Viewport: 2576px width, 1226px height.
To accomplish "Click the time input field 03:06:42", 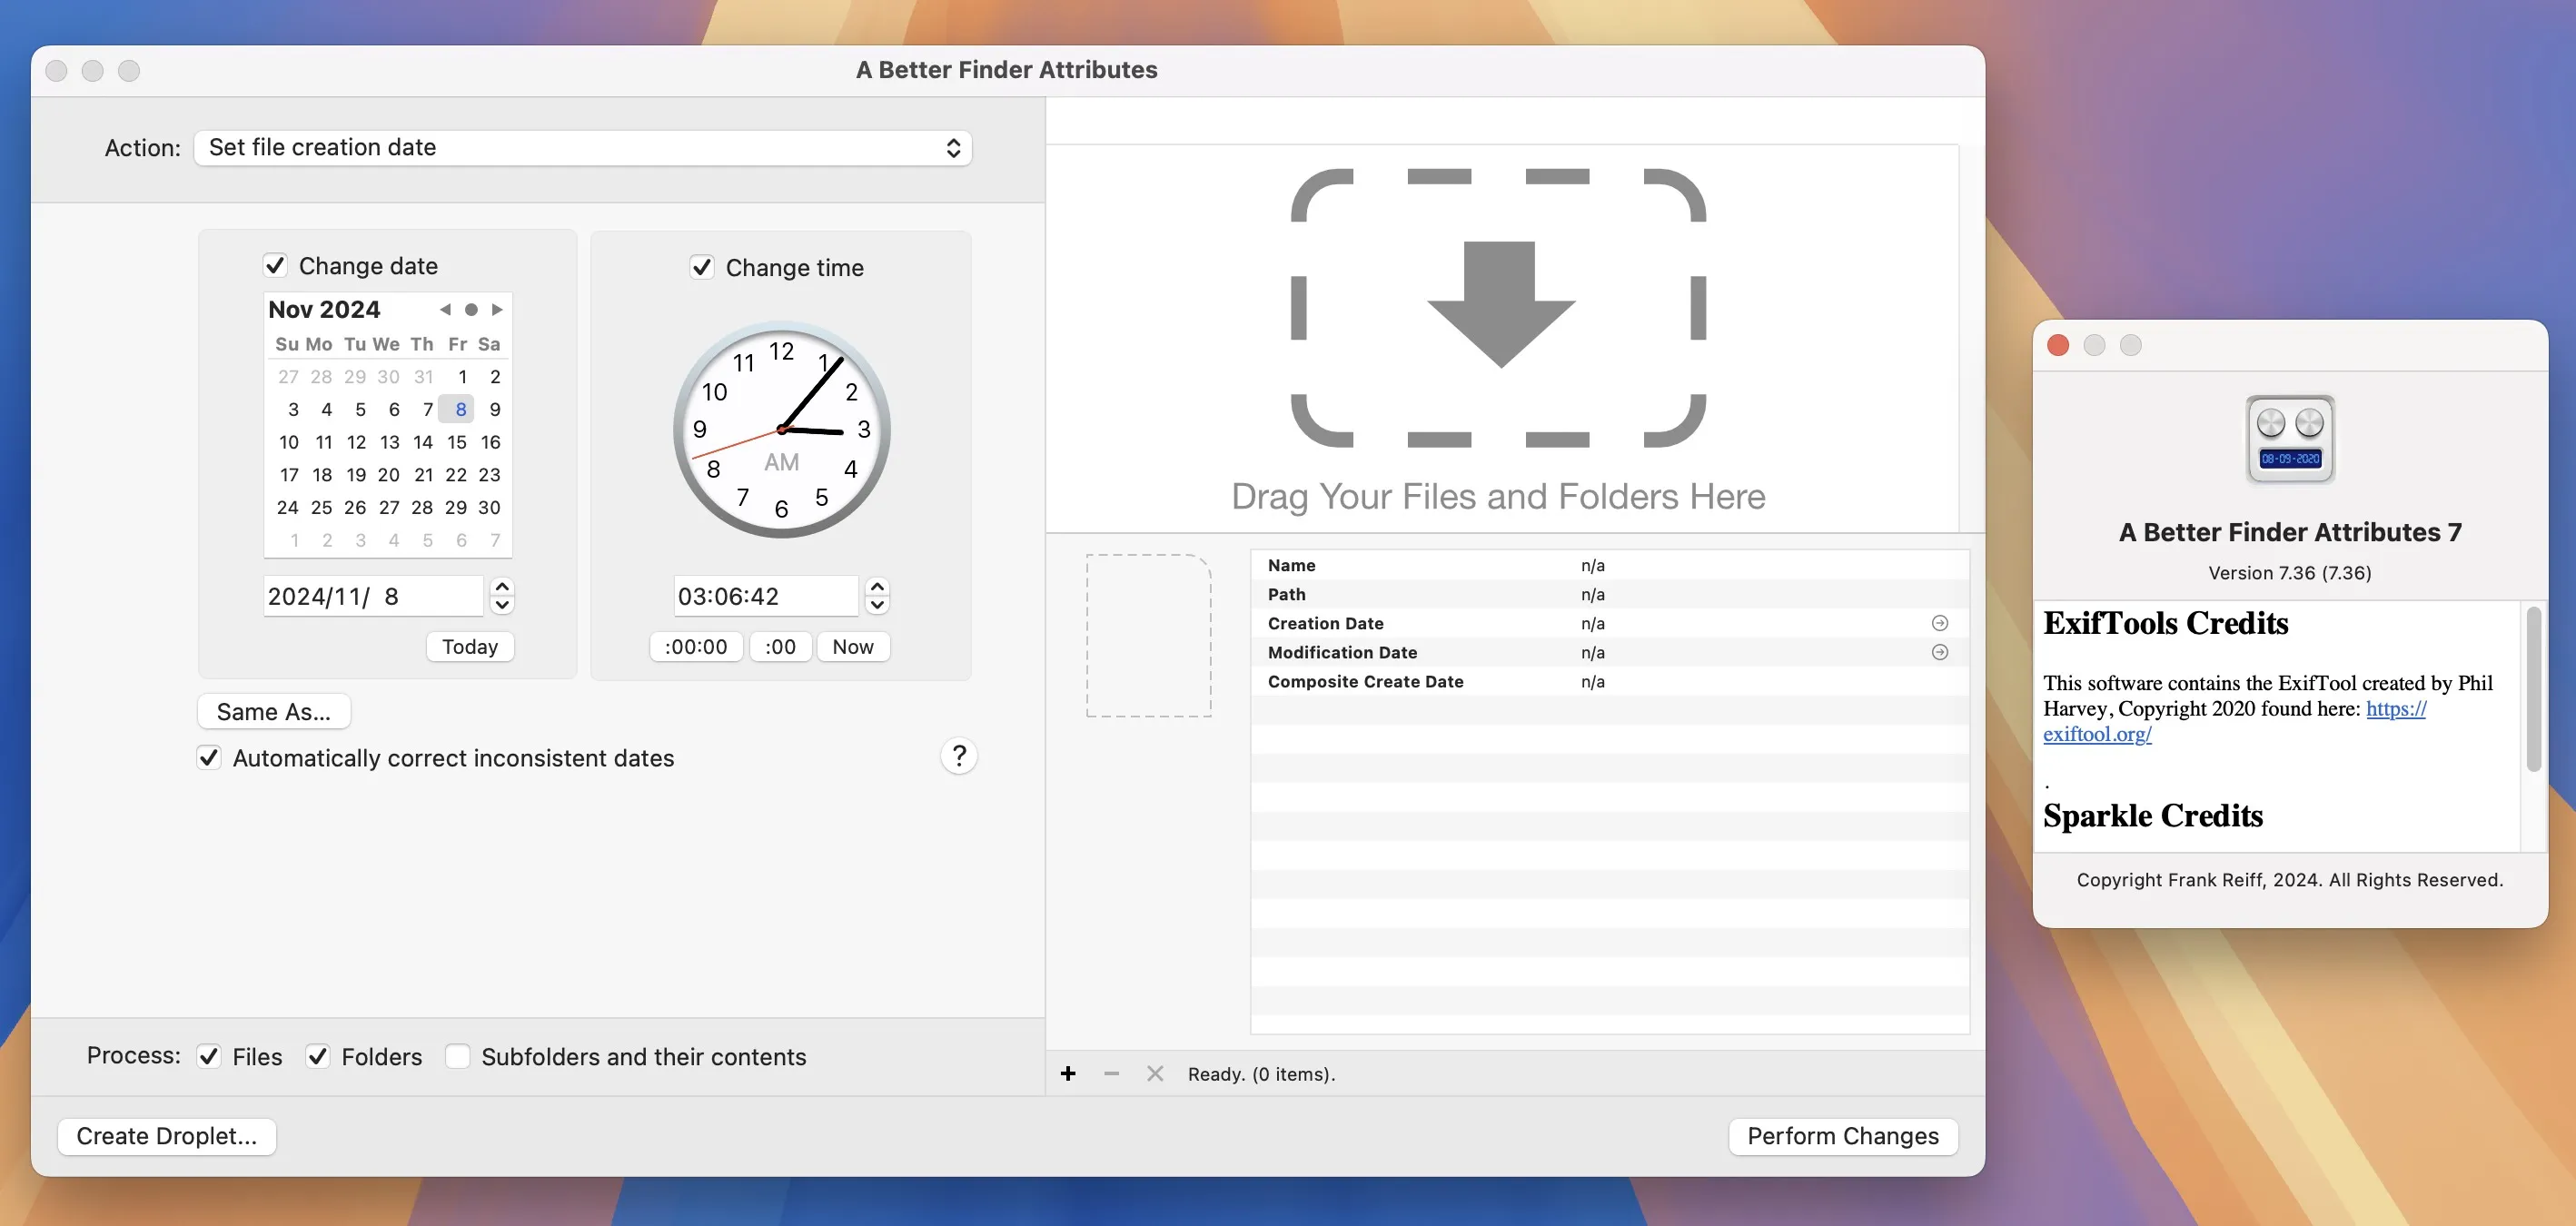I will tap(765, 596).
